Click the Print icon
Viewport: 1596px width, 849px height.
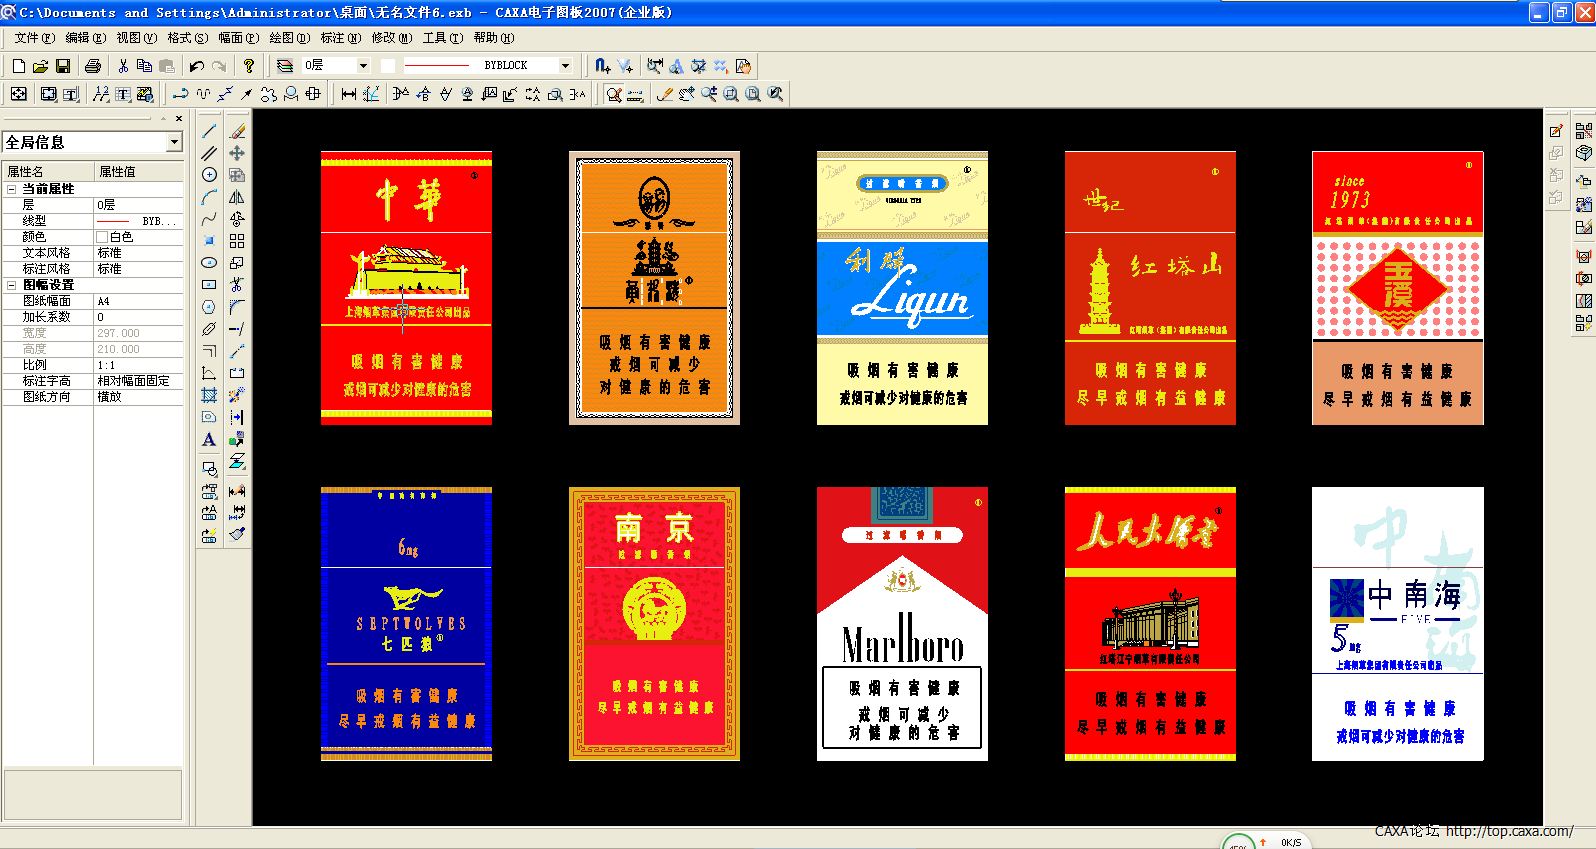coord(93,66)
